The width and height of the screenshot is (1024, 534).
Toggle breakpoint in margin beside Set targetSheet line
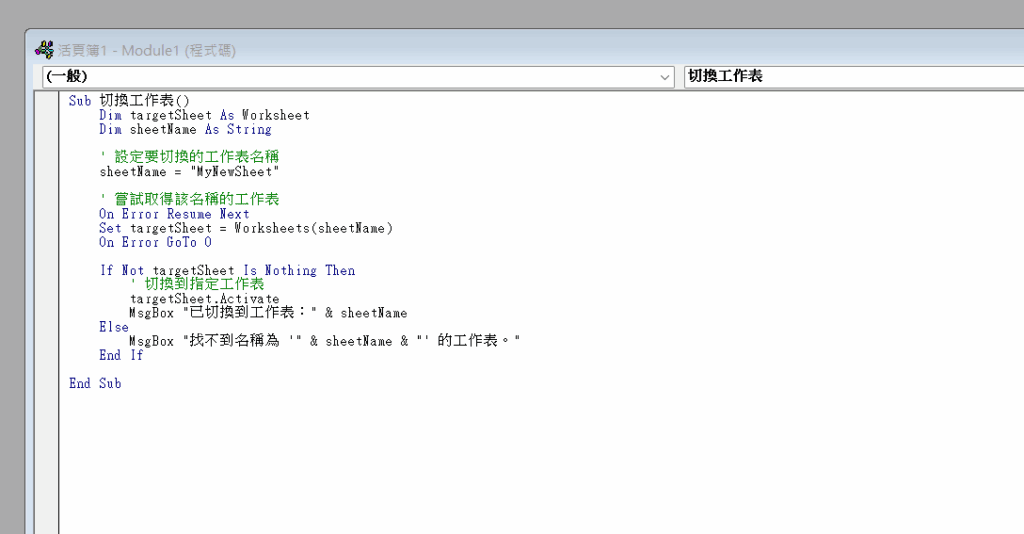pos(47,228)
